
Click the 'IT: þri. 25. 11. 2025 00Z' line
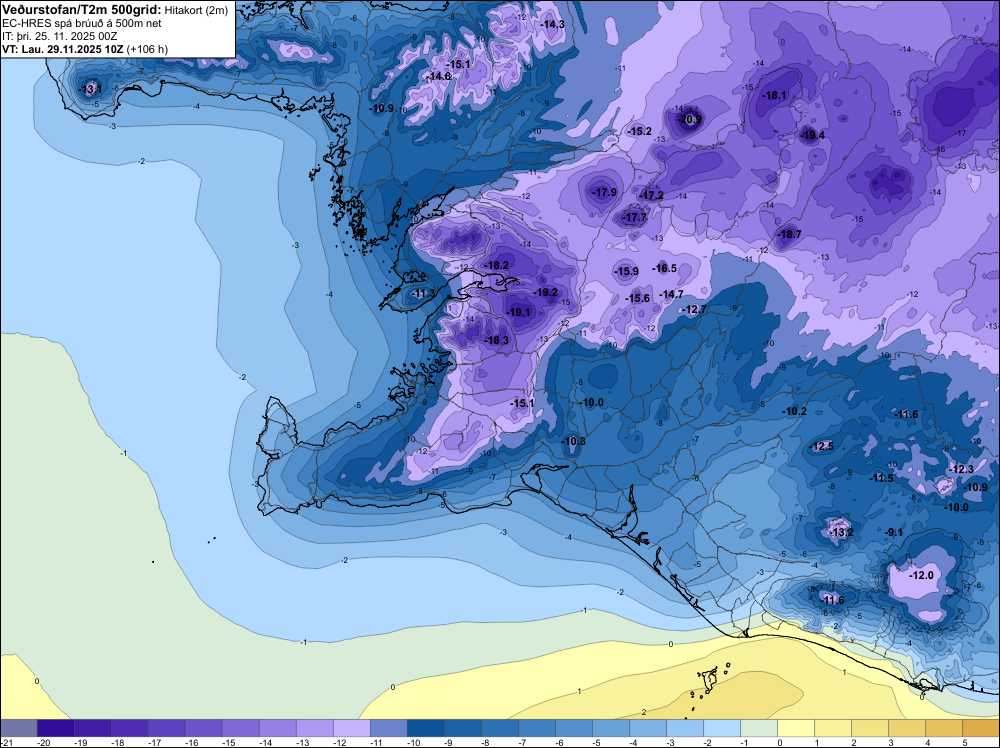[60, 36]
